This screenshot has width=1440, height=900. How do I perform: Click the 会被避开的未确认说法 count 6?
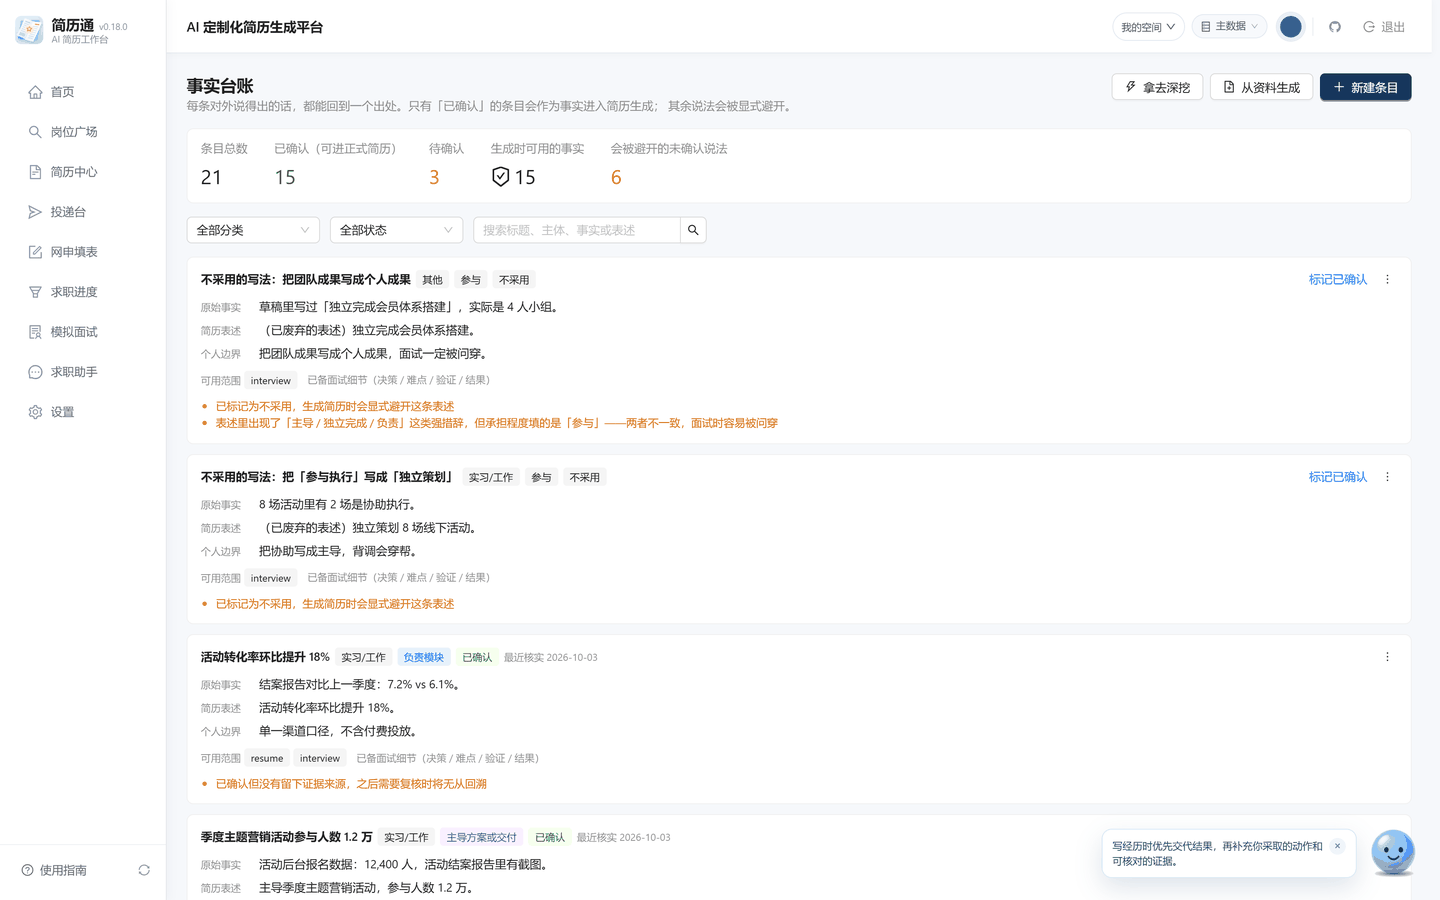[x=616, y=177]
